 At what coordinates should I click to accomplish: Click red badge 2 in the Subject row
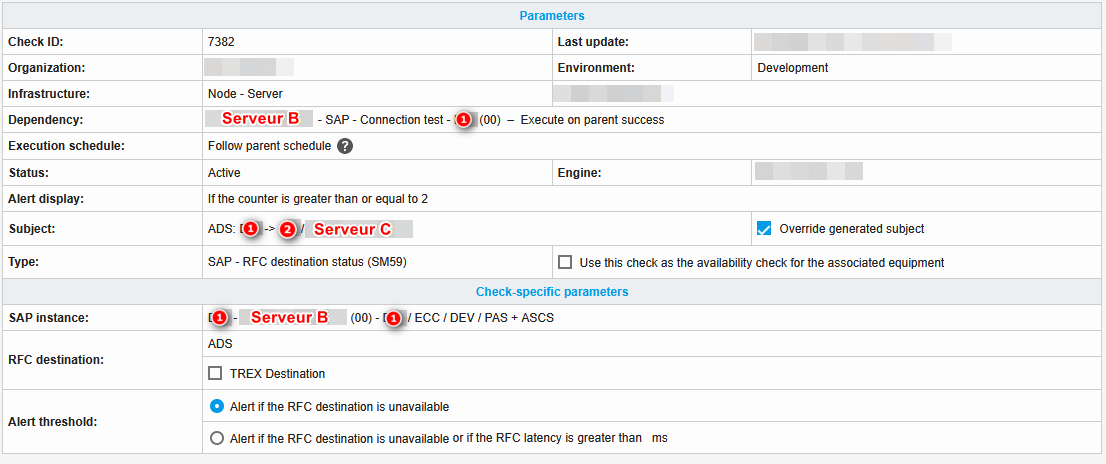tap(288, 229)
